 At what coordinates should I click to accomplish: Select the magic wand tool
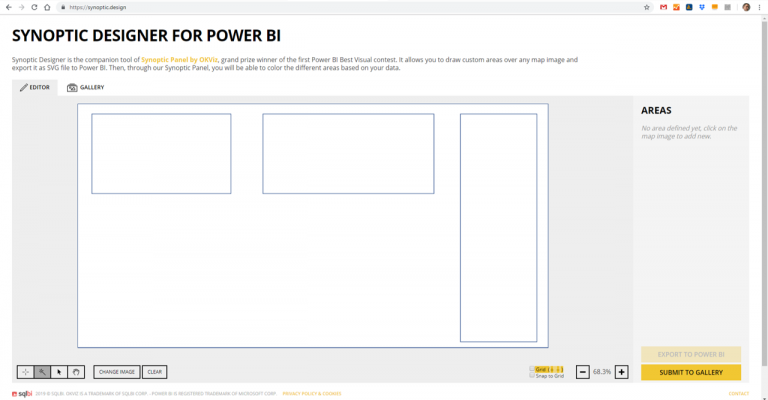[42, 372]
